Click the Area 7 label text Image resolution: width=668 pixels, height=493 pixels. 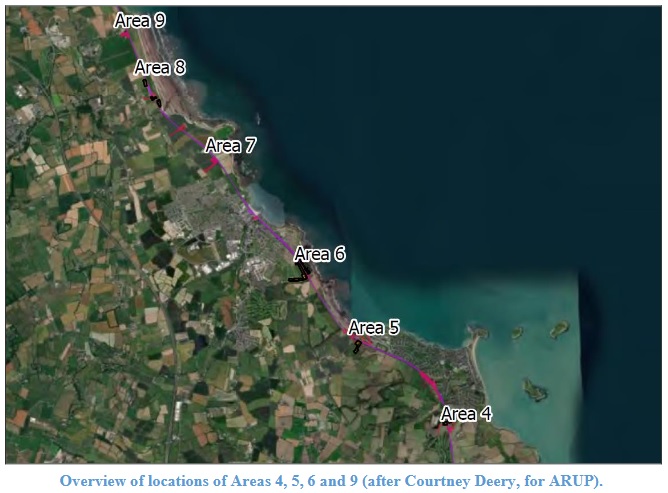tap(230, 145)
